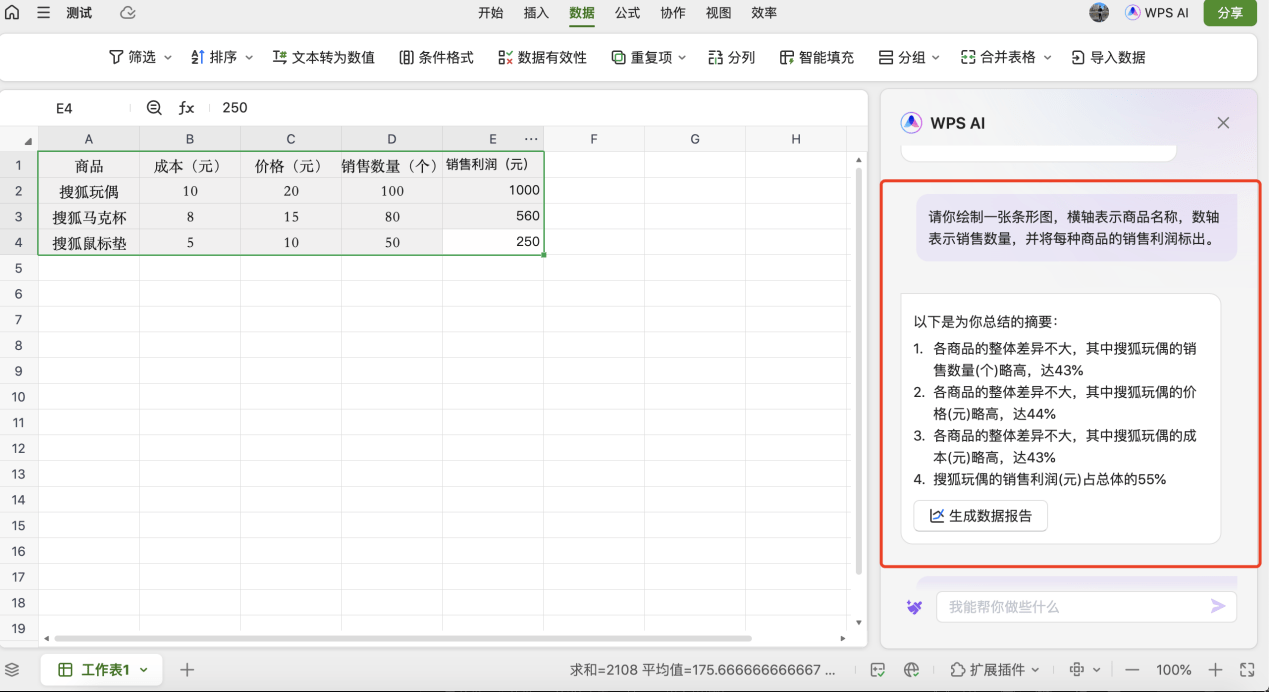Click the cloud sync status icon
This screenshot has height=692, width=1269.
(x=127, y=13)
